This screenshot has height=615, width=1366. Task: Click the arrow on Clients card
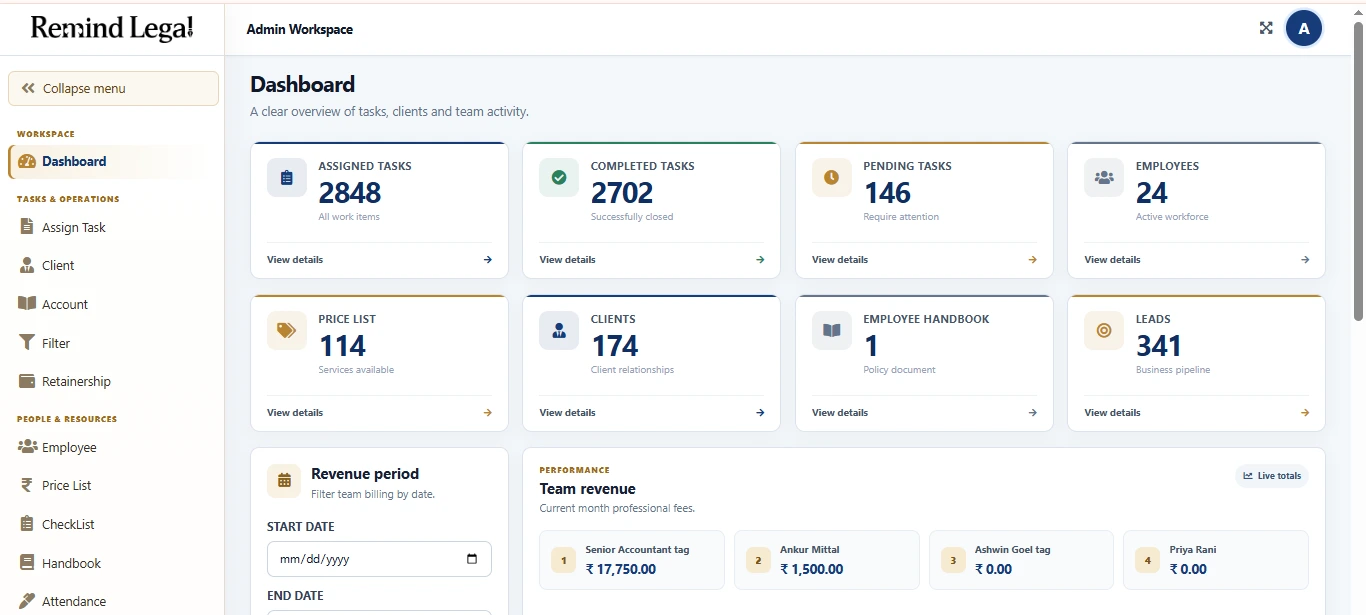[760, 413]
